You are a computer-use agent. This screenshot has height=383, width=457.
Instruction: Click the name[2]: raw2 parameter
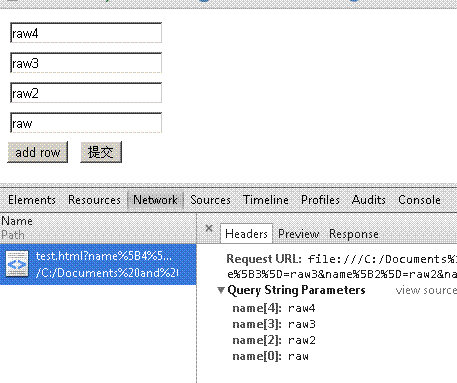274,340
